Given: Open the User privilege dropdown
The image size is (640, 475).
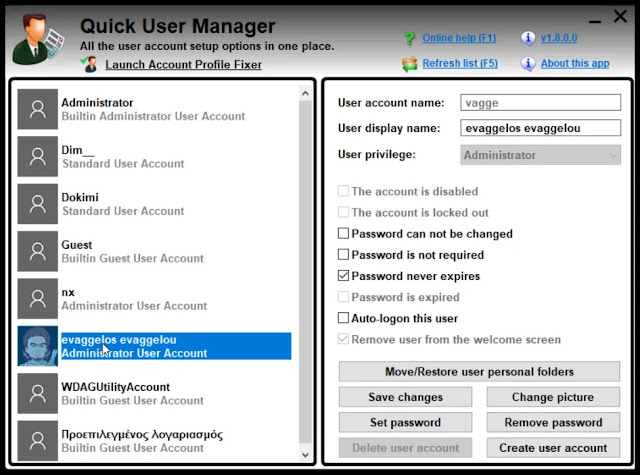Looking at the screenshot, I should tap(540, 155).
